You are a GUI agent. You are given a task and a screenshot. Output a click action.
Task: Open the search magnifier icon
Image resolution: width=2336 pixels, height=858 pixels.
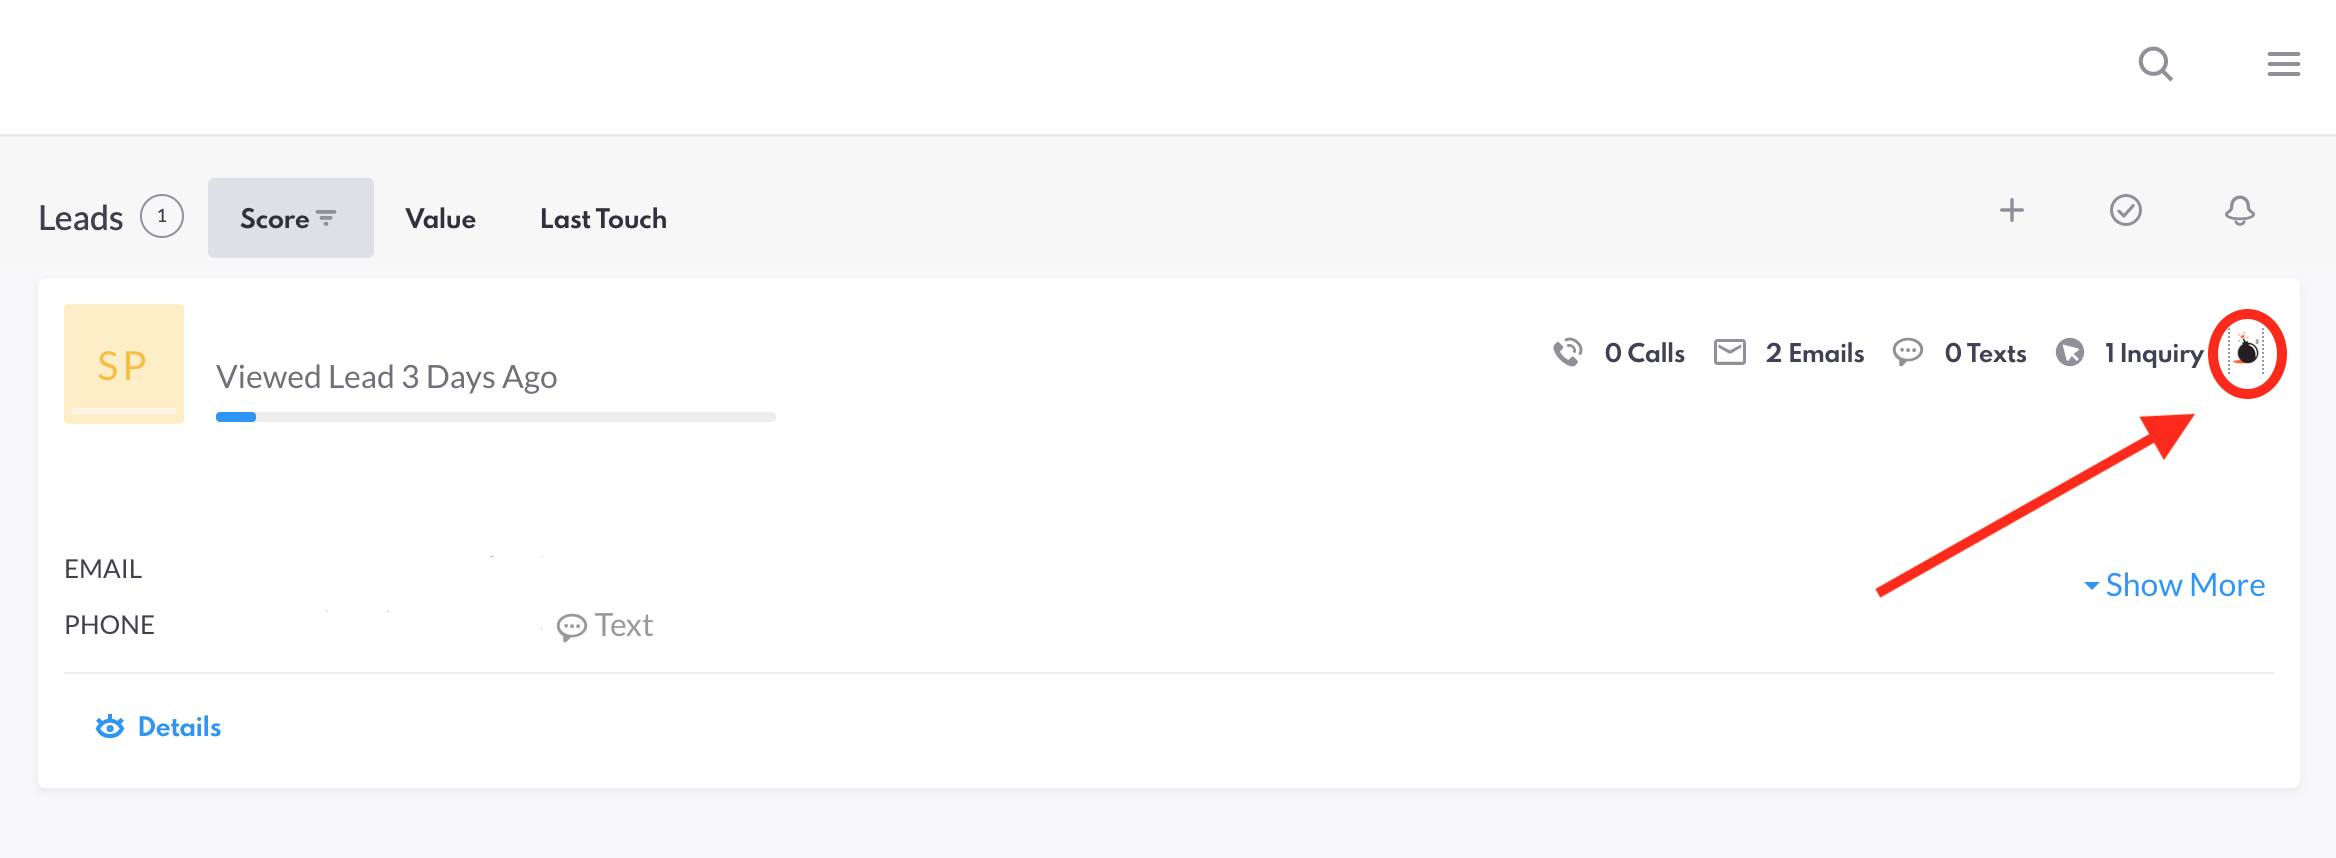(2155, 64)
